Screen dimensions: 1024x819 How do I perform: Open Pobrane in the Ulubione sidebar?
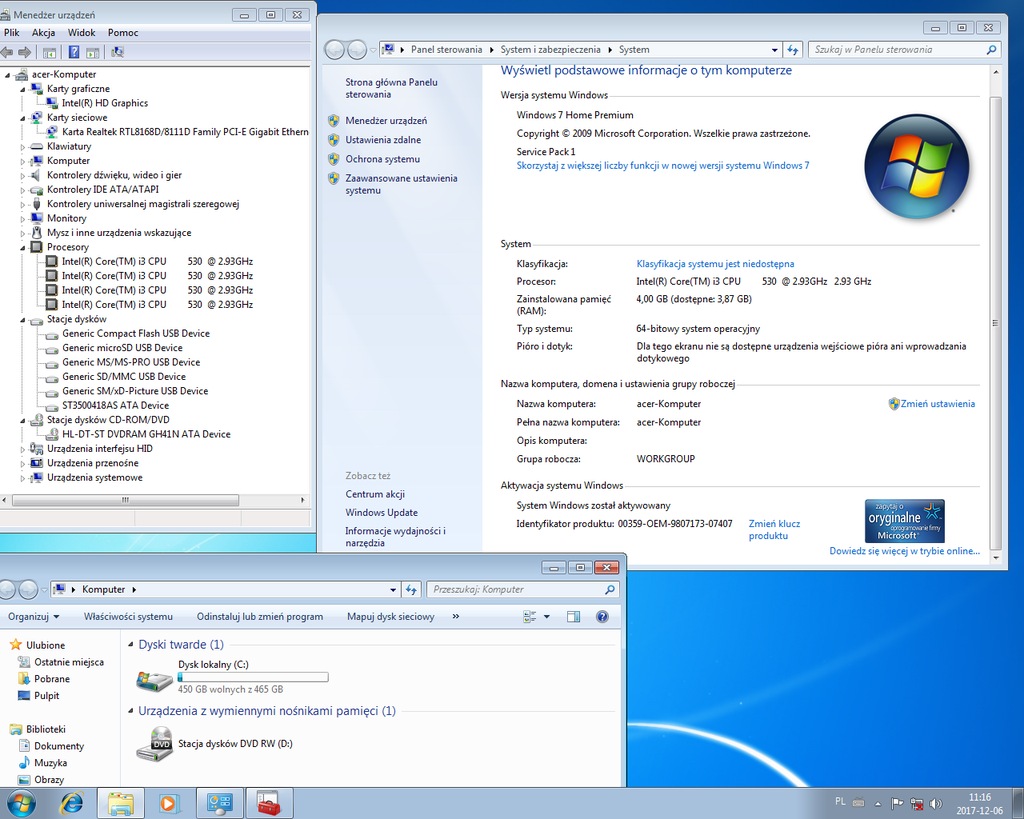point(52,679)
